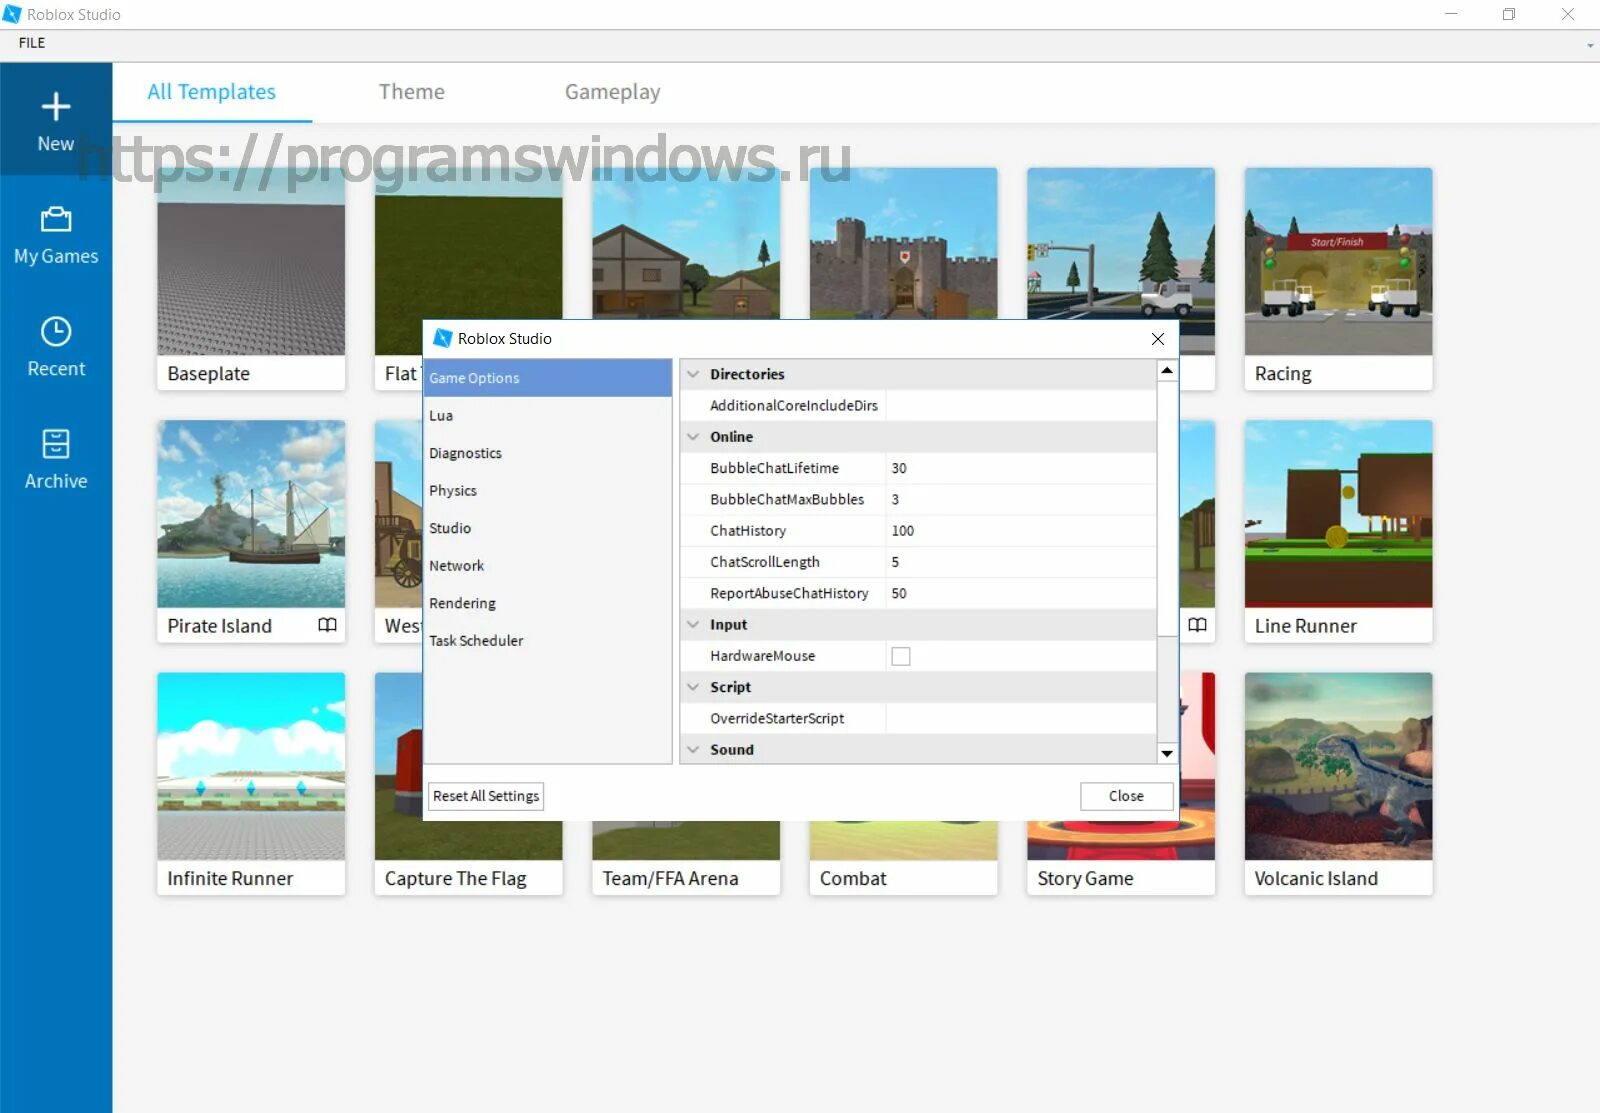The height and width of the screenshot is (1113, 1600).
Task: Switch to the Theme tab
Action: (x=412, y=92)
